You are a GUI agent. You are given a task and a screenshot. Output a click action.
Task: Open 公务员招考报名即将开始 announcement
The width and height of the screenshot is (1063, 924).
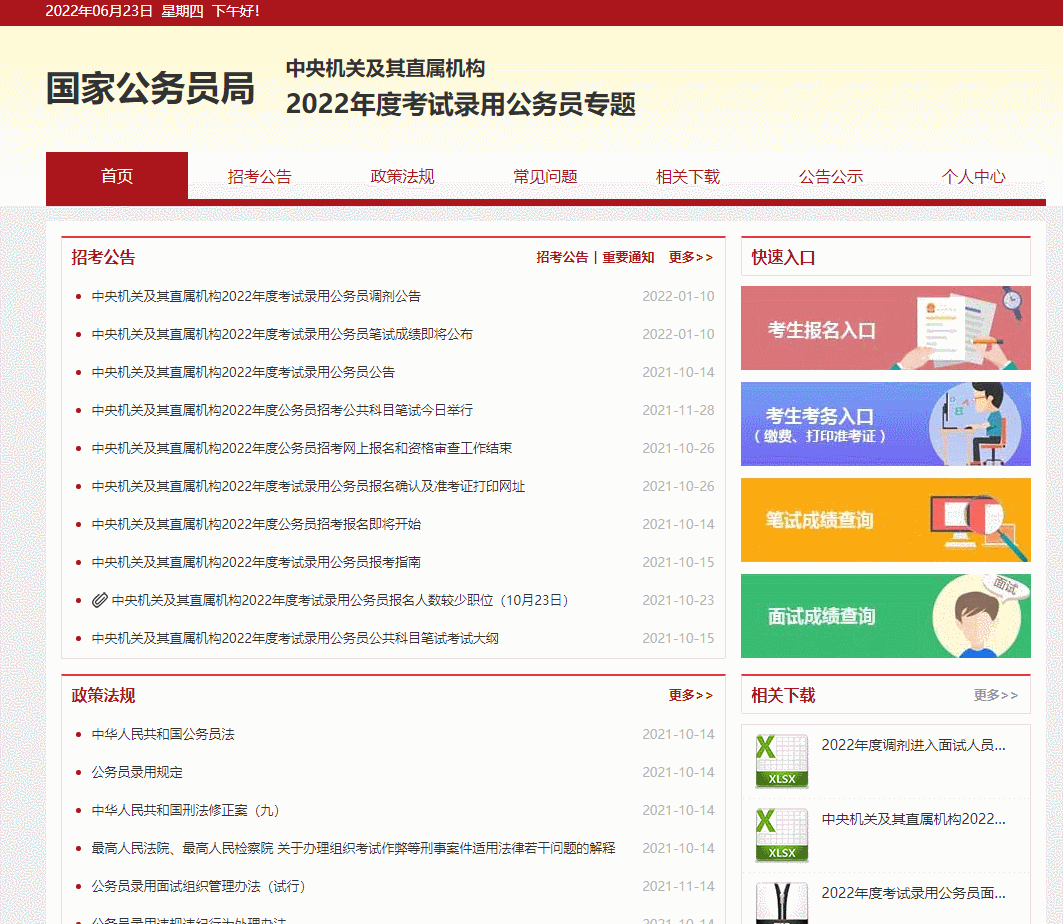(x=256, y=524)
